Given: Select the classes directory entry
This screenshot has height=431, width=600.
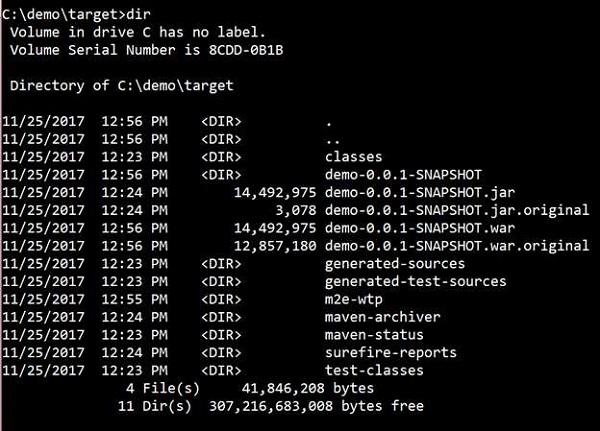Looking at the screenshot, I should click(353, 157).
